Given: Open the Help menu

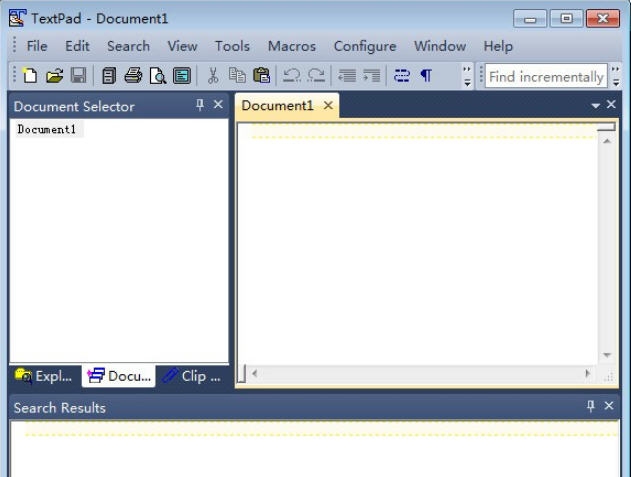Looking at the screenshot, I should [x=498, y=46].
